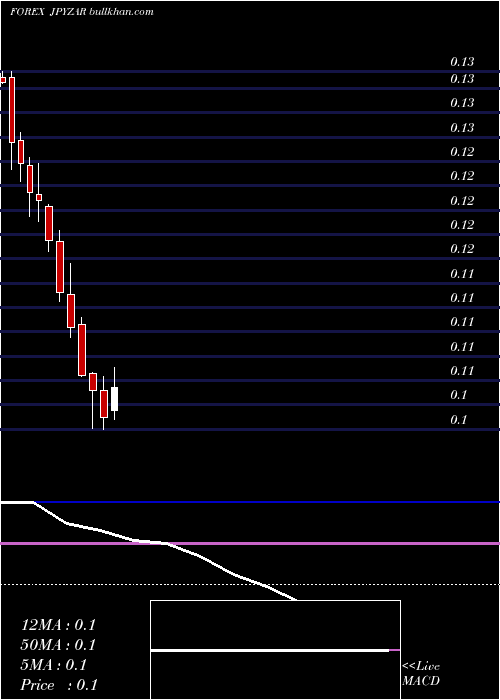
Task: Select the 12MA : 0.1 readout
Action: [x=58, y=625]
